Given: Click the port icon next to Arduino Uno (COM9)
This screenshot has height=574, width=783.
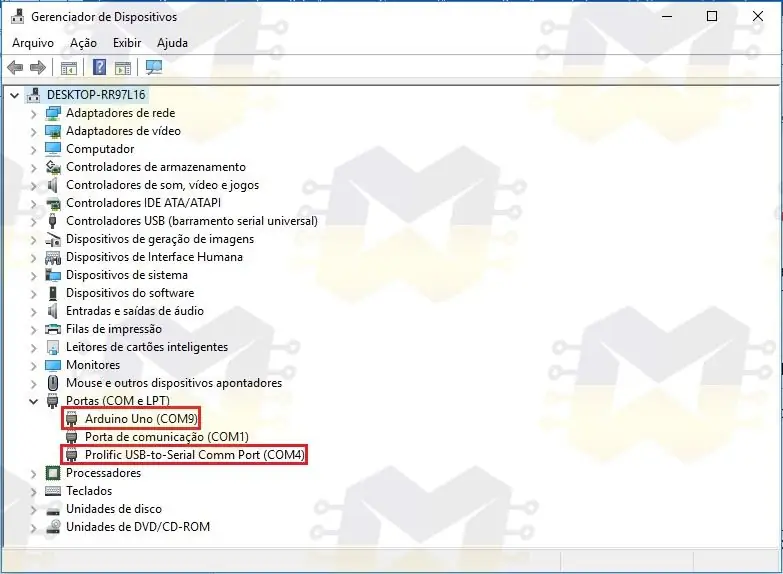Looking at the screenshot, I should click(72, 419).
